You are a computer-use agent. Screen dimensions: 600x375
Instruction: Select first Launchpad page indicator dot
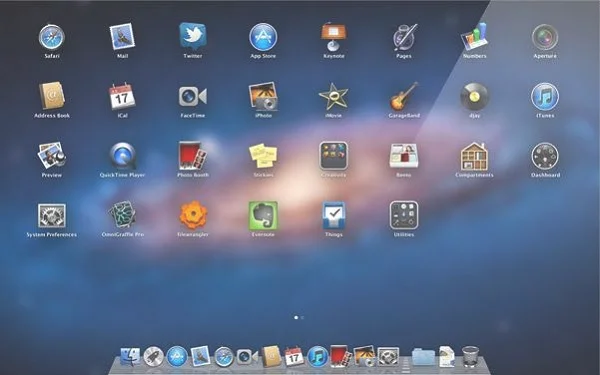tap(296, 317)
